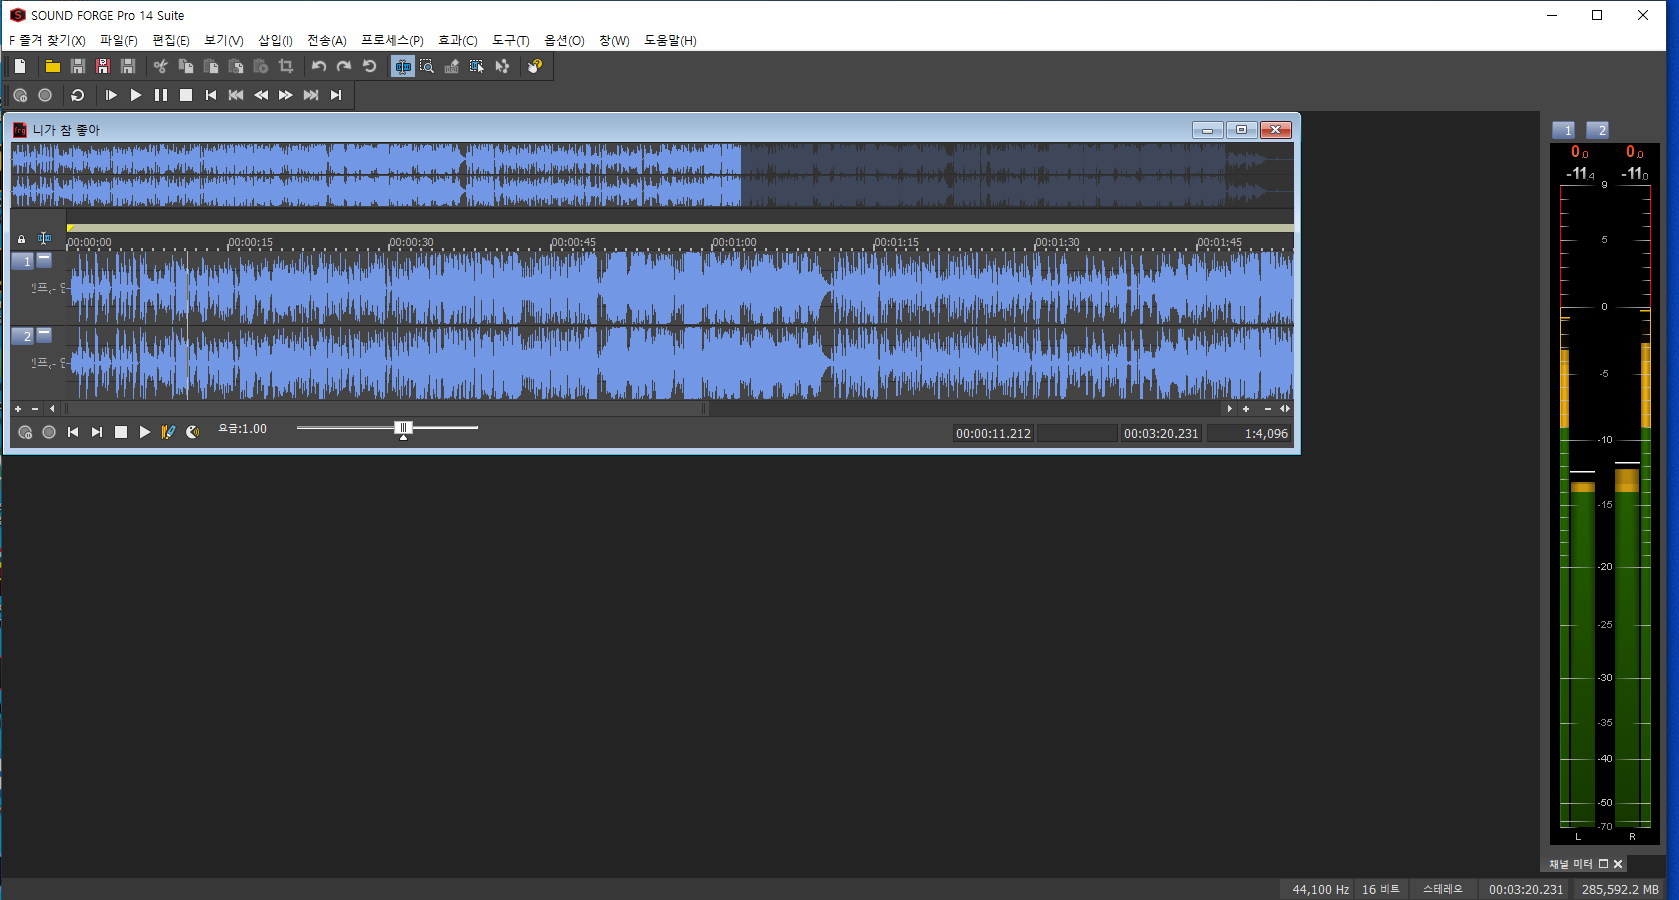The height and width of the screenshot is (900, 1679).
Task: Click Arm Record button in transport toolbar
Action: pyautogui.click(x=20, y=95)
